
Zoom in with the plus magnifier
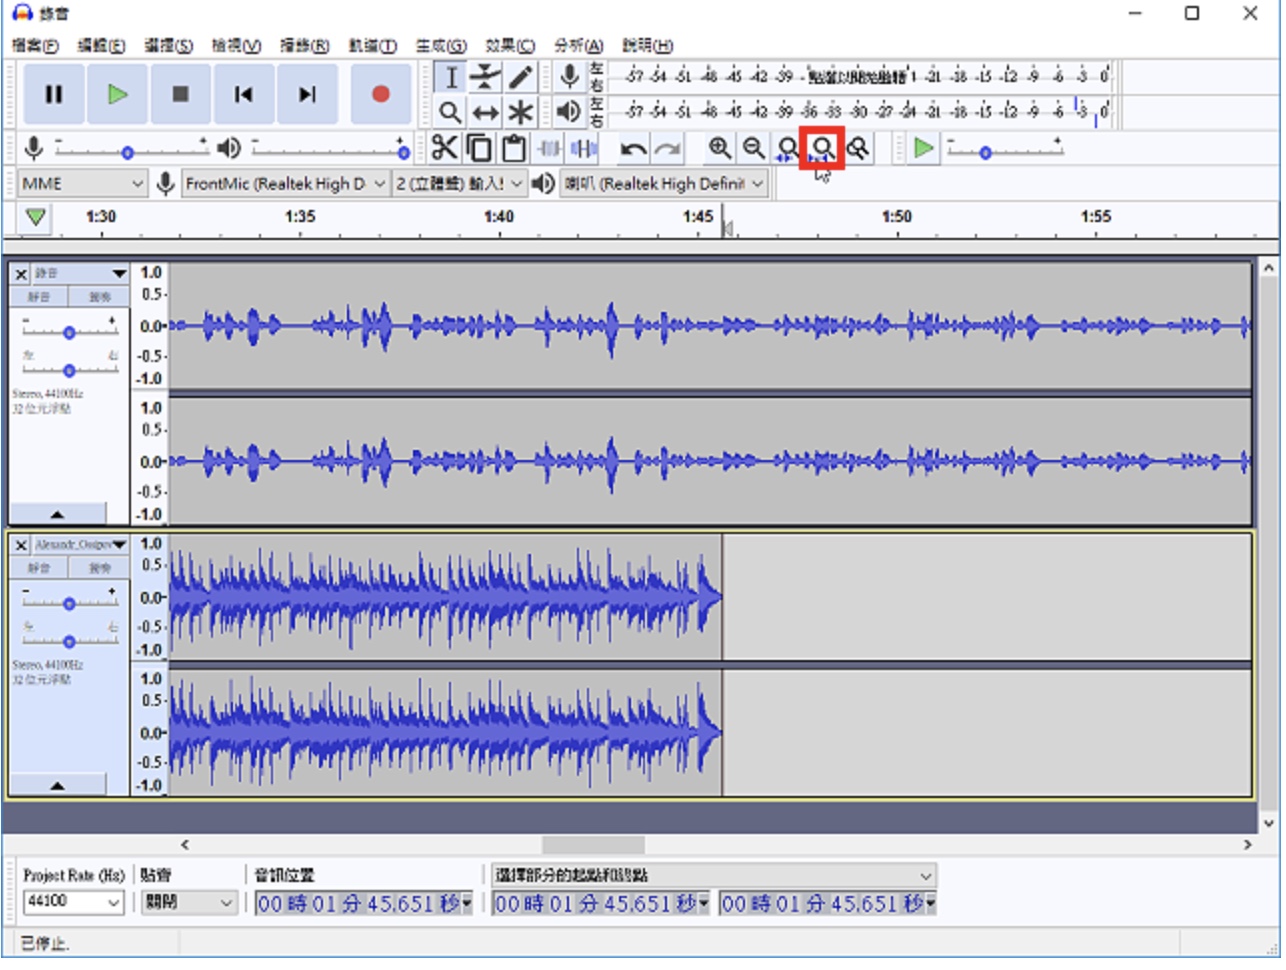pos(719,149)
